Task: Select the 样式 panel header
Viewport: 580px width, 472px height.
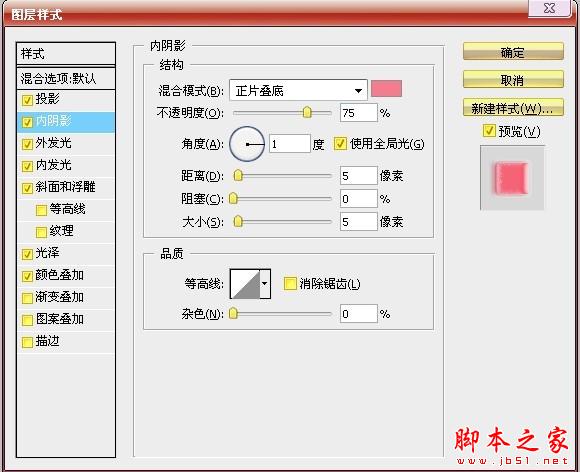Action: click(66, 54)
